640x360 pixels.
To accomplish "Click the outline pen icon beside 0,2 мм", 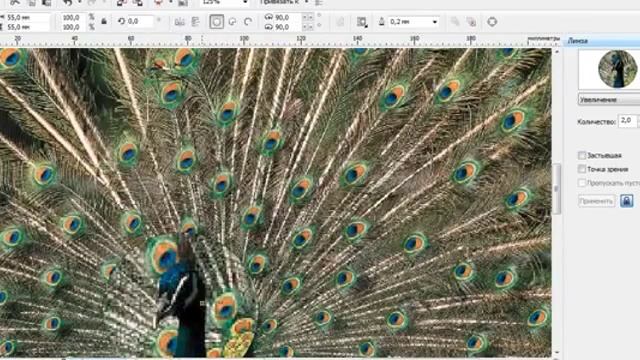I will [x=382, y=22].
